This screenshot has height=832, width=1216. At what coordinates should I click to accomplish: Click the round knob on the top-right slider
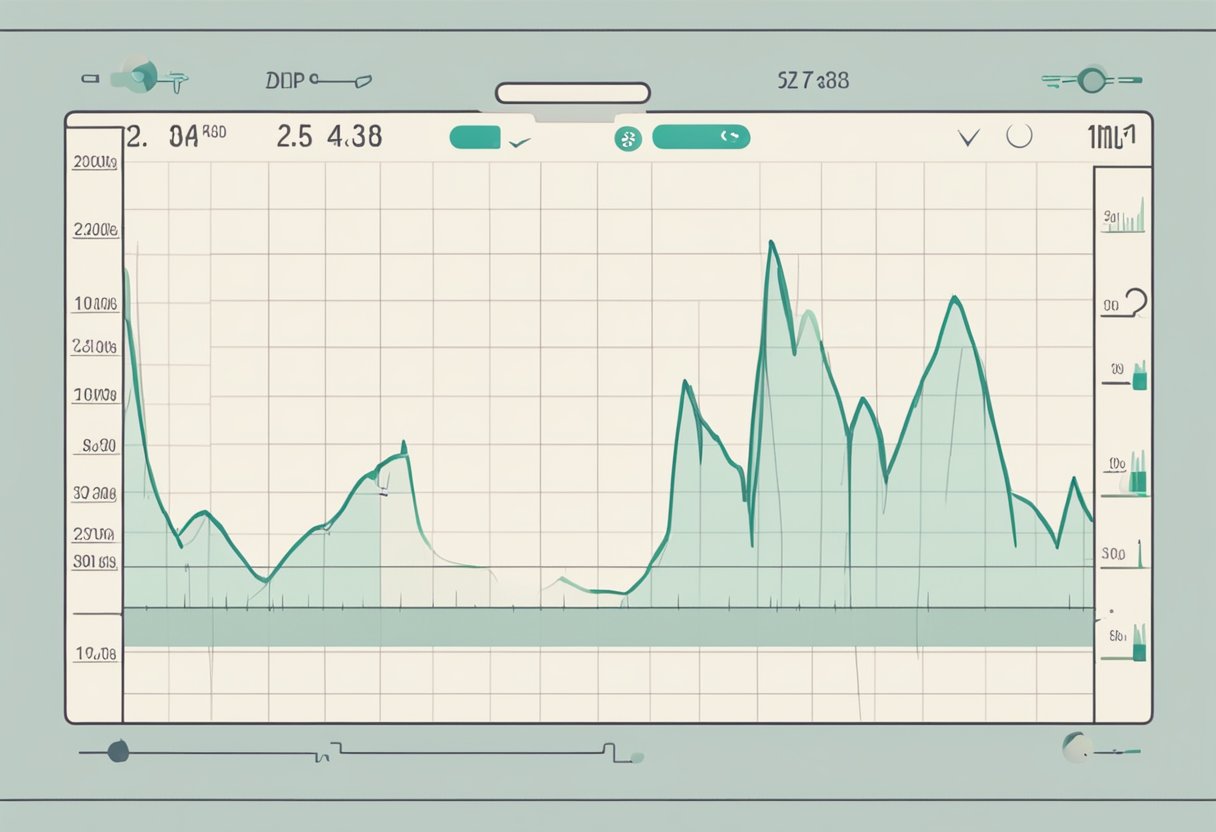point(1093,78)
